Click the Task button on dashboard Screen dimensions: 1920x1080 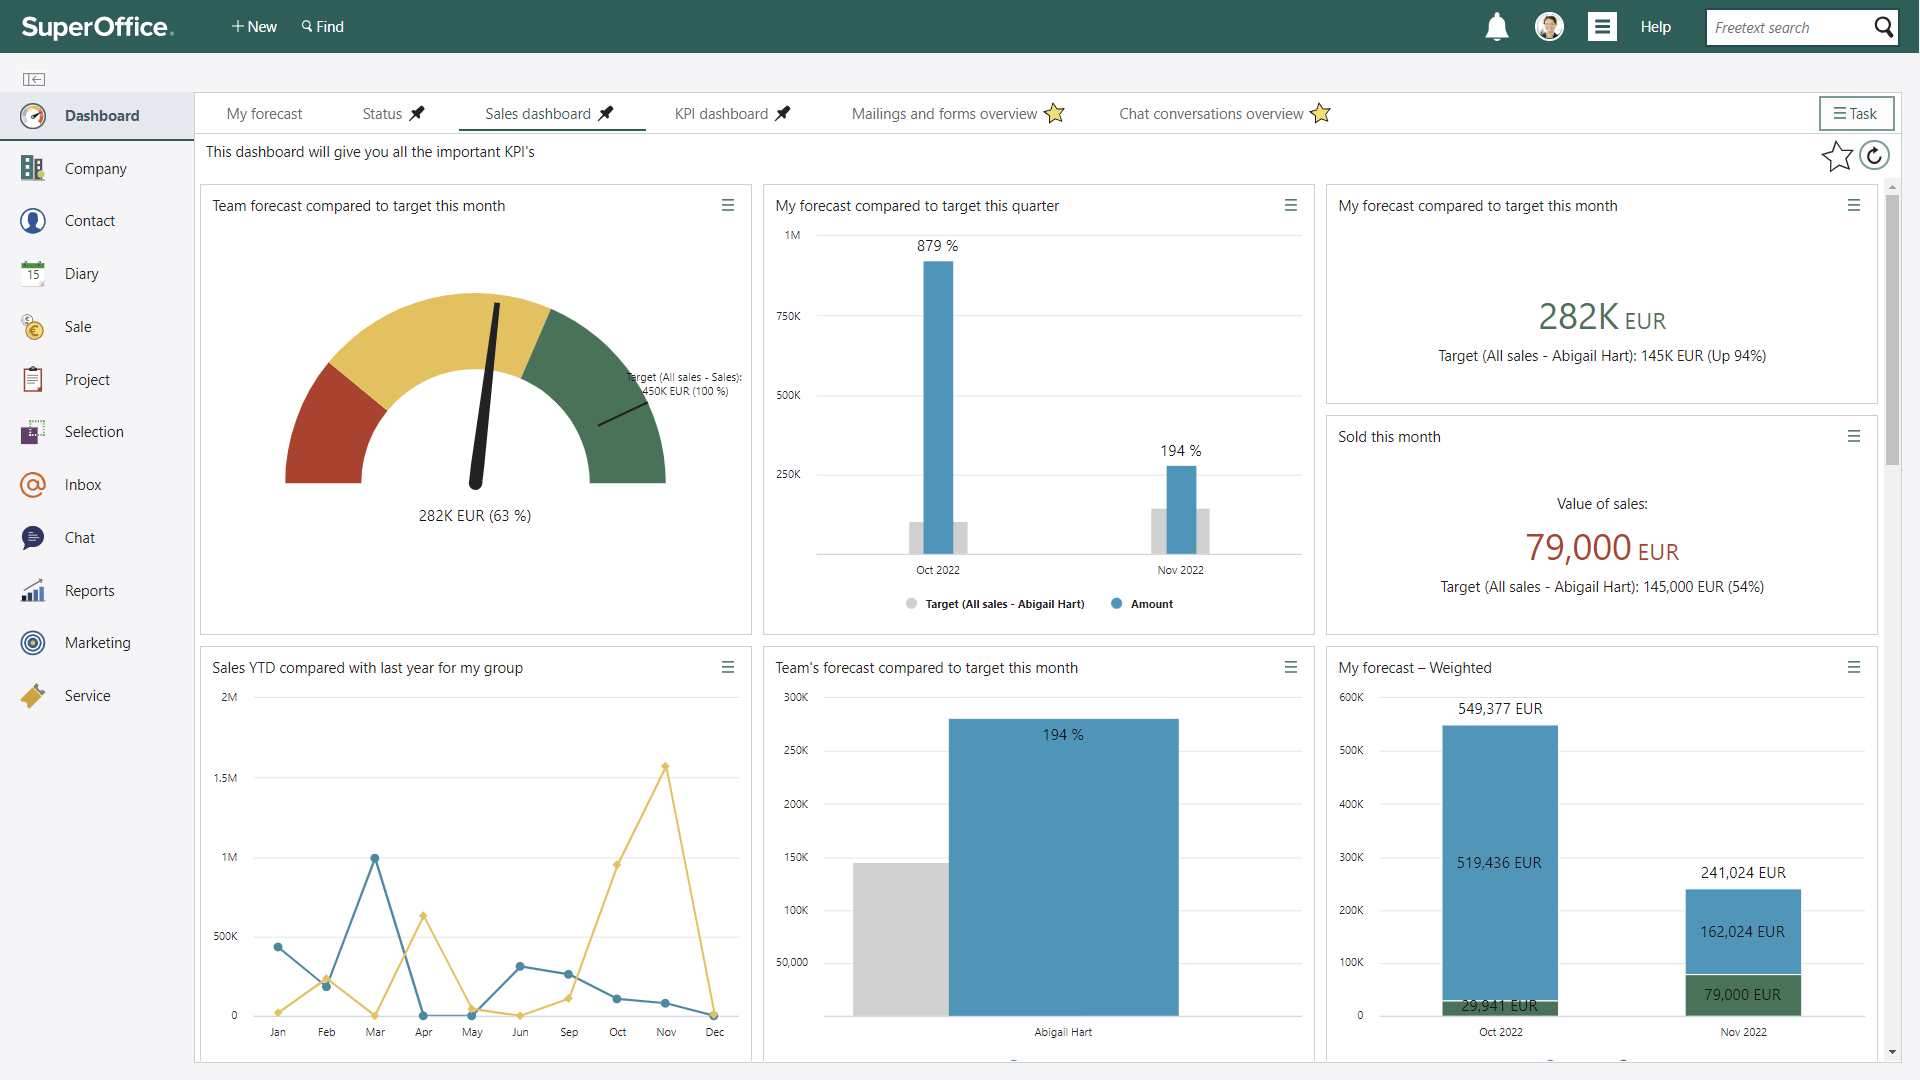tap(1854, 113)
